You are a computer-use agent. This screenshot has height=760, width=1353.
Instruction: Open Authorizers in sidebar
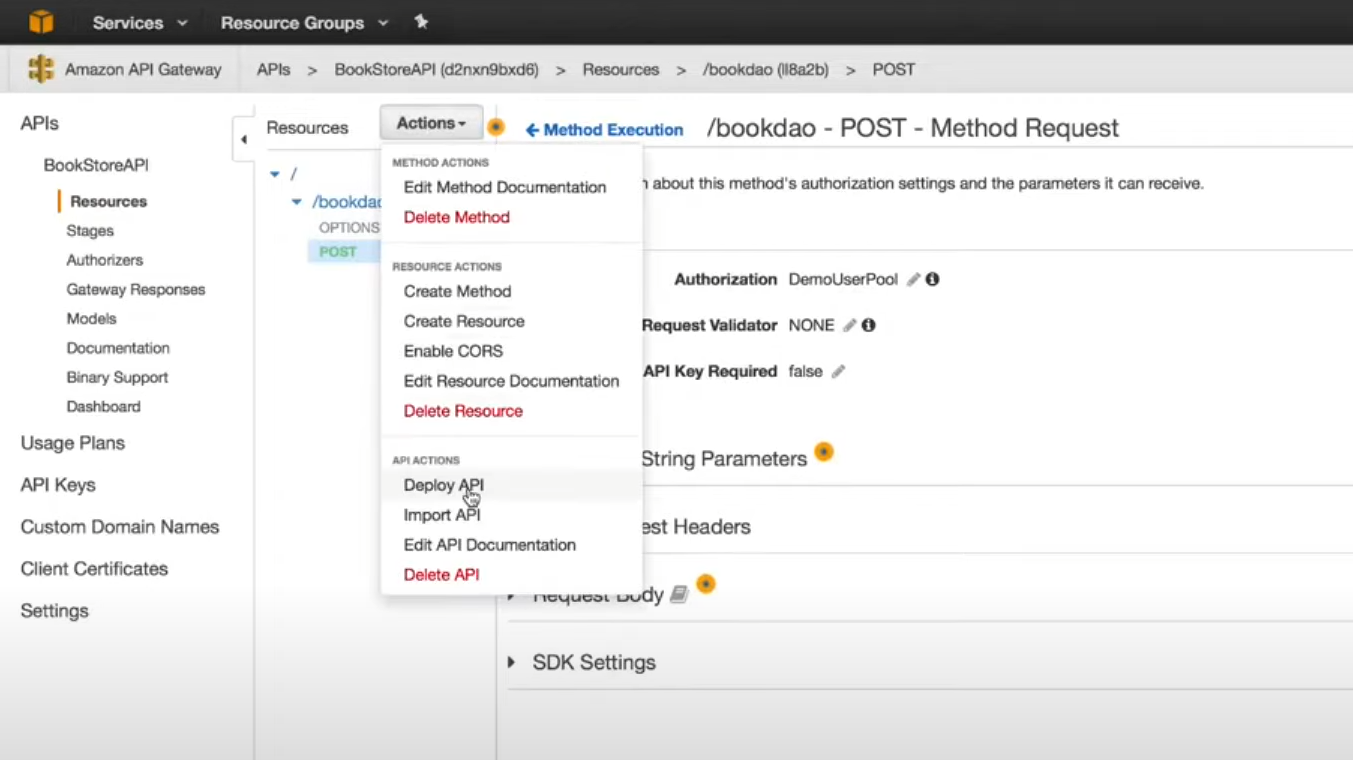click(x=105, y=260)
